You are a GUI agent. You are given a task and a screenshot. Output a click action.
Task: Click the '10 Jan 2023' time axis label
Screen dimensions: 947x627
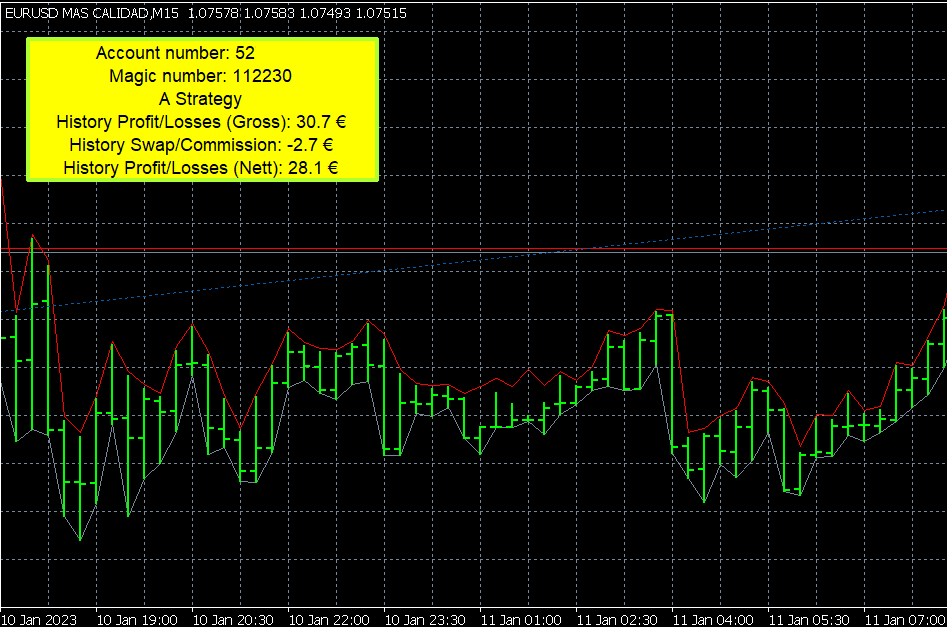click(39, 620)
